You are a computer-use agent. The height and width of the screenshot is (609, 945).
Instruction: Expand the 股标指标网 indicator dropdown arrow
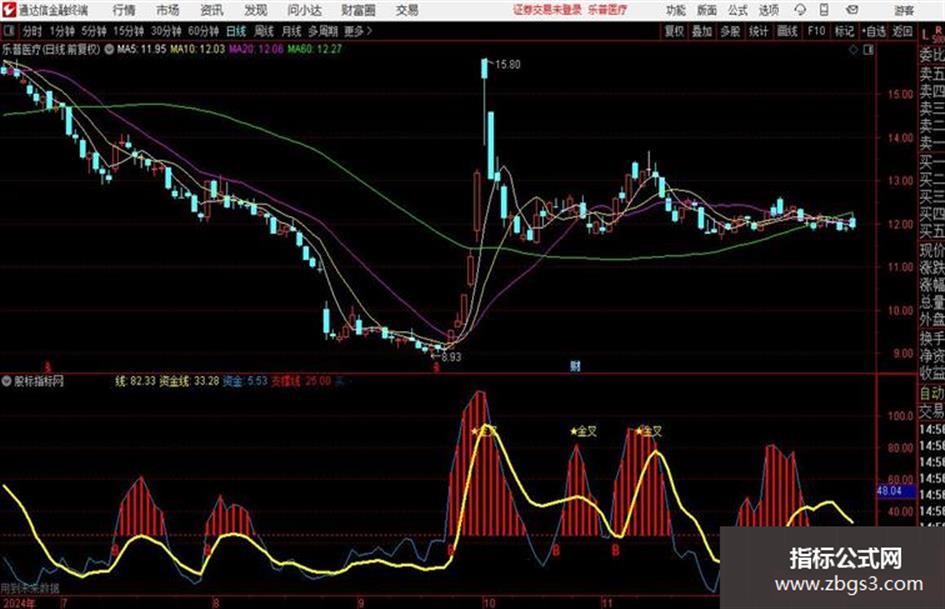pos(7,381)
